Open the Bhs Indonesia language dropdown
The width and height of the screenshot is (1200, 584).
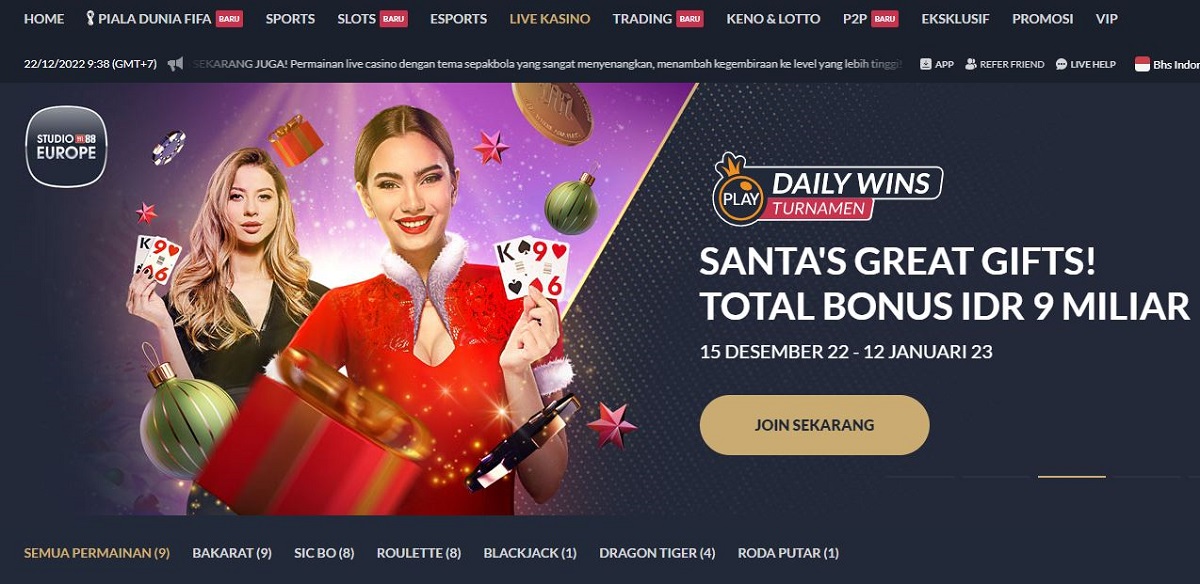(1166, 64)
